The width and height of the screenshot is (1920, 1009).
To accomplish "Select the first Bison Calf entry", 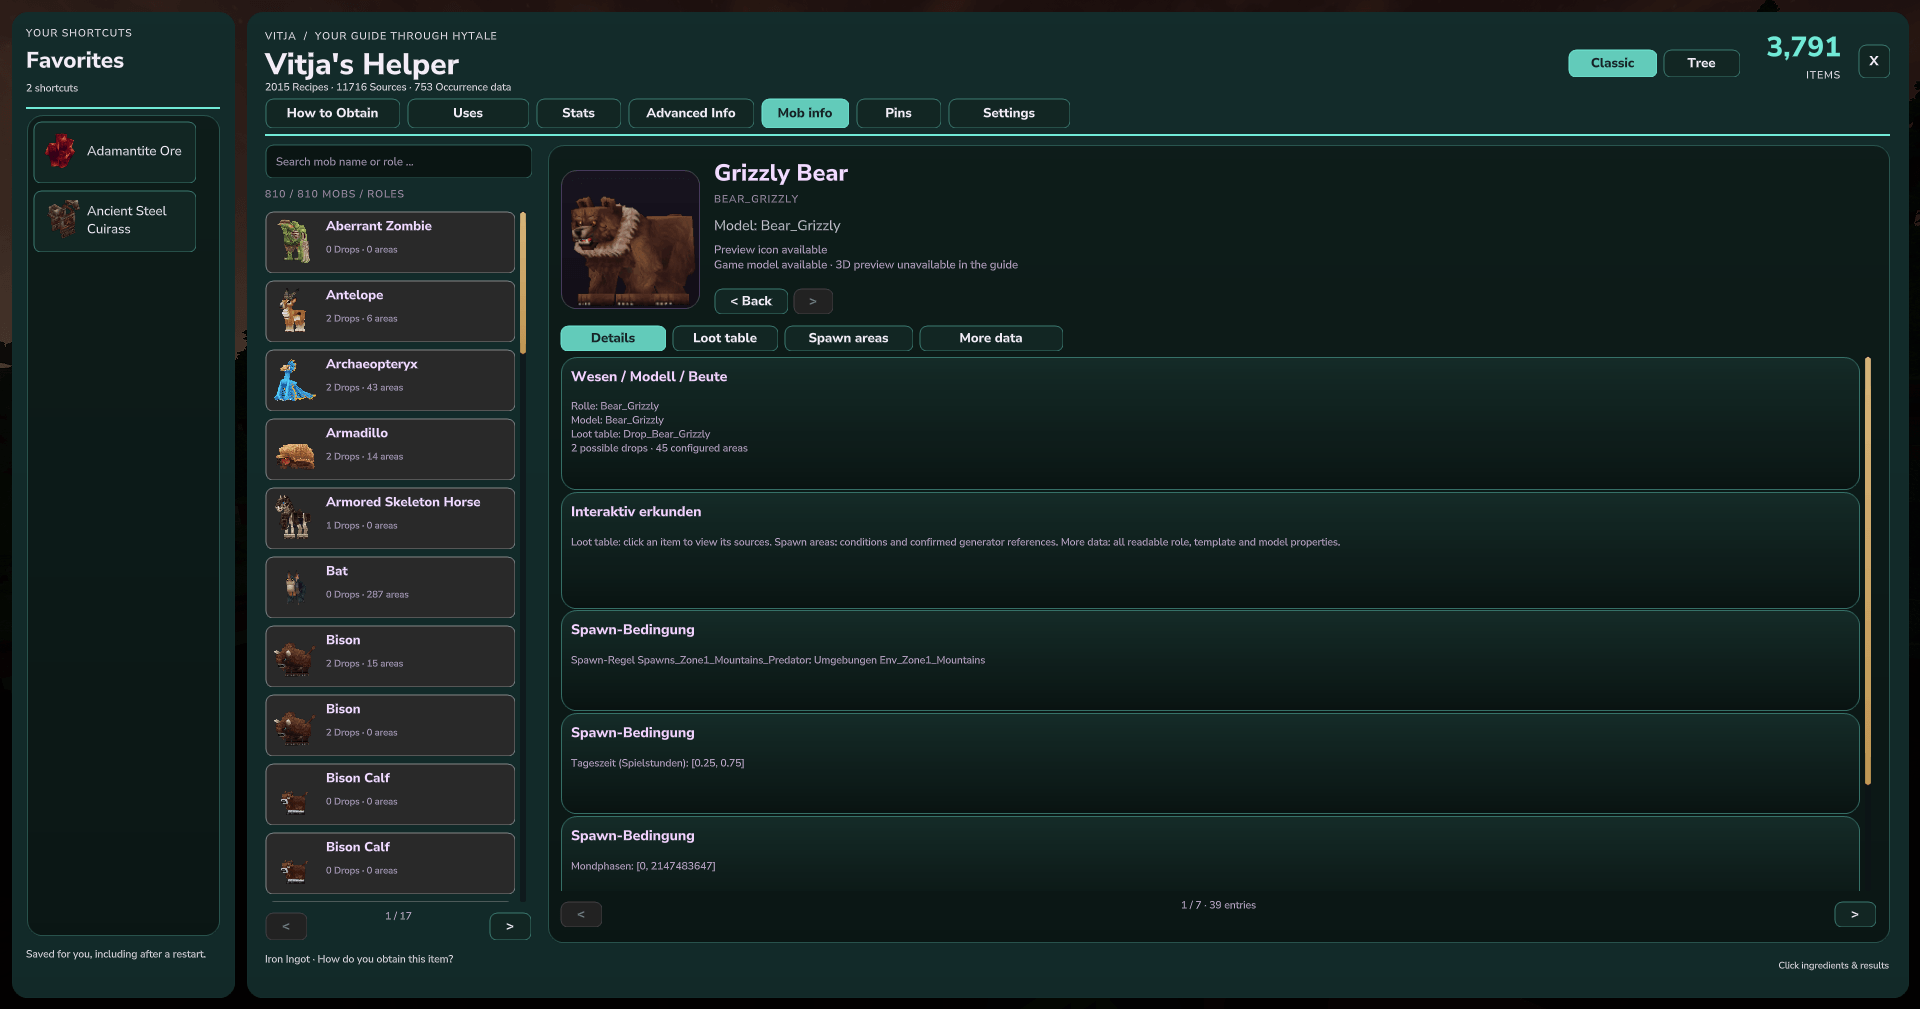I will (x=390, y=794).
